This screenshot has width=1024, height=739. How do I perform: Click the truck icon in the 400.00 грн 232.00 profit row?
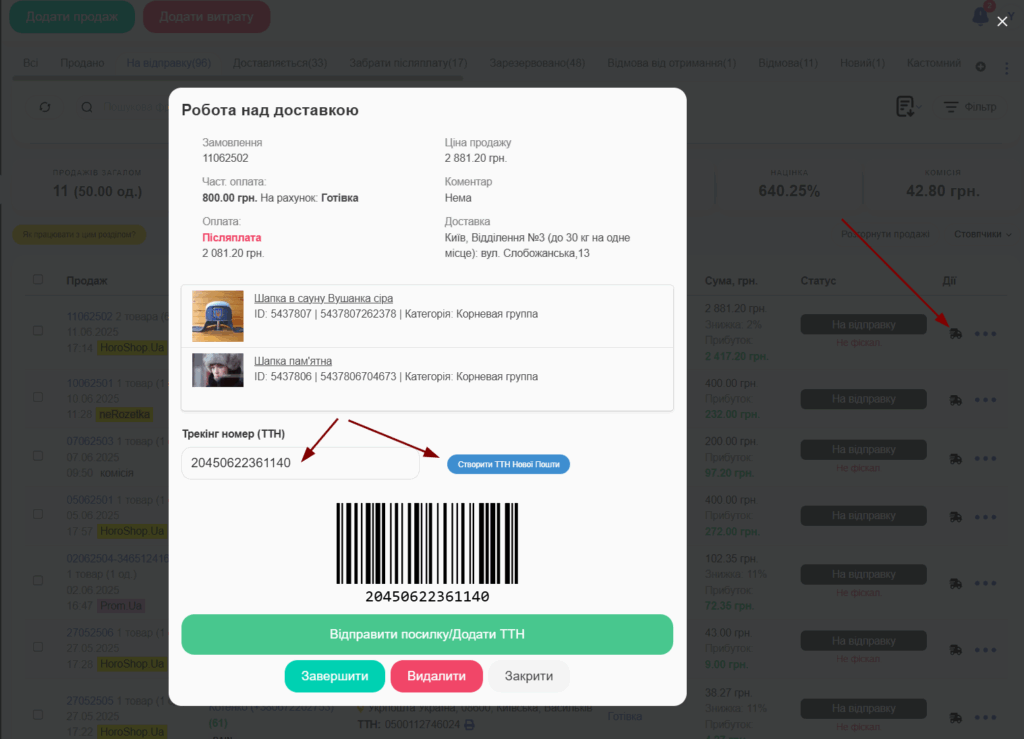pyautogui.click(x=955, y=400)
